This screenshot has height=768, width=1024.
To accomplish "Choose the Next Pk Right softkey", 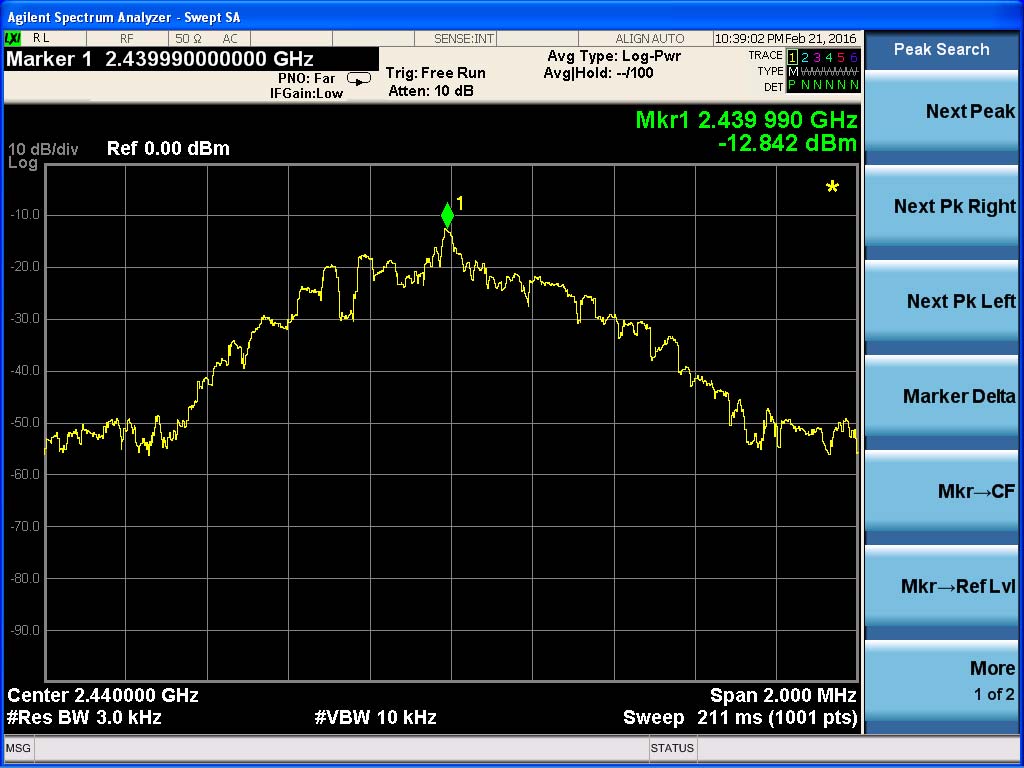I will tap(942, 206).
